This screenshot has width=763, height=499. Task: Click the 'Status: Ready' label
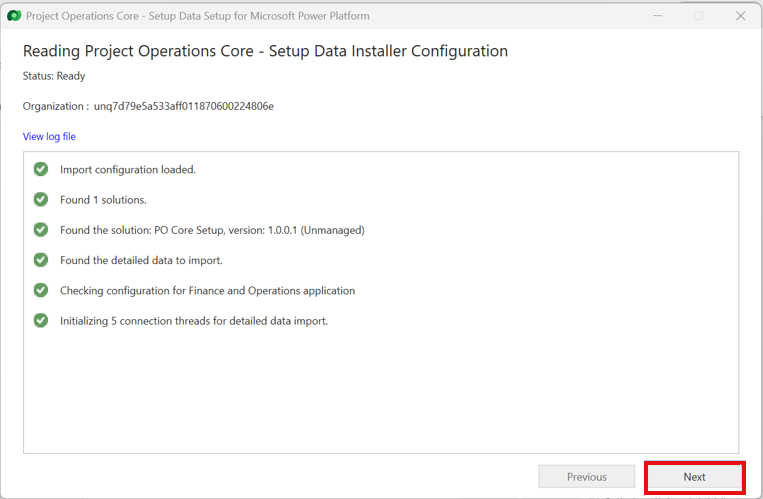pos(54,76)
